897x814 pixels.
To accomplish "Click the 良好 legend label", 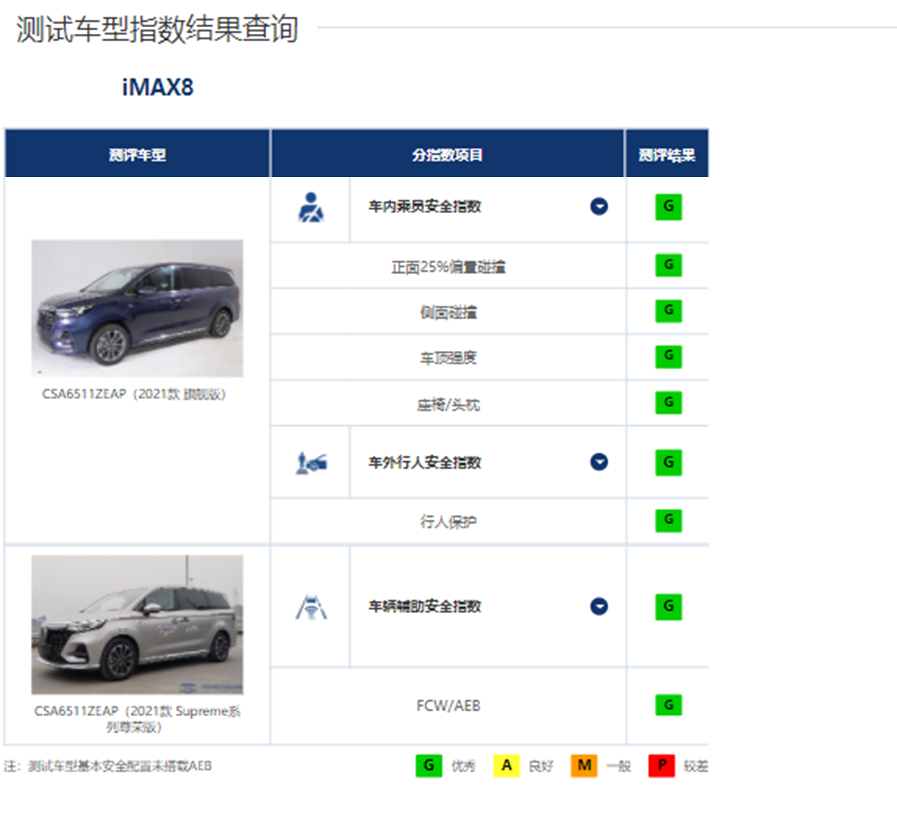I will coord(541,766).
